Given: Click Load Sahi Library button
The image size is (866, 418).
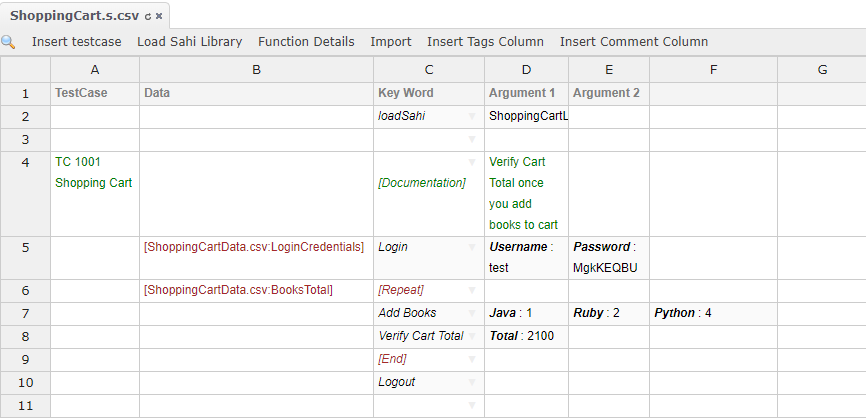Looking at the screenshot, I should [x=189, y=42].
